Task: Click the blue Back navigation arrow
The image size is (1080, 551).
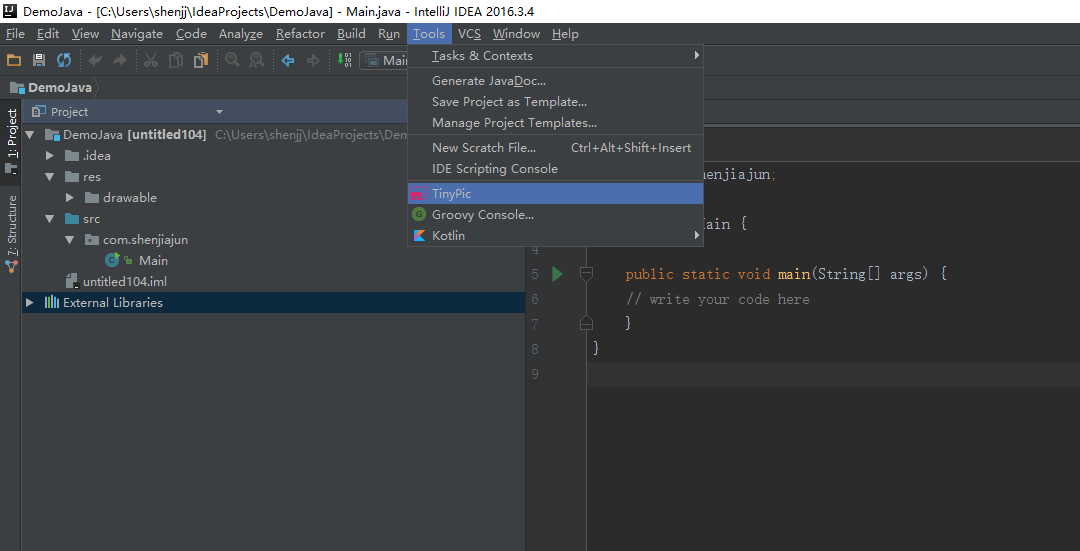Action: click(288, 61)
